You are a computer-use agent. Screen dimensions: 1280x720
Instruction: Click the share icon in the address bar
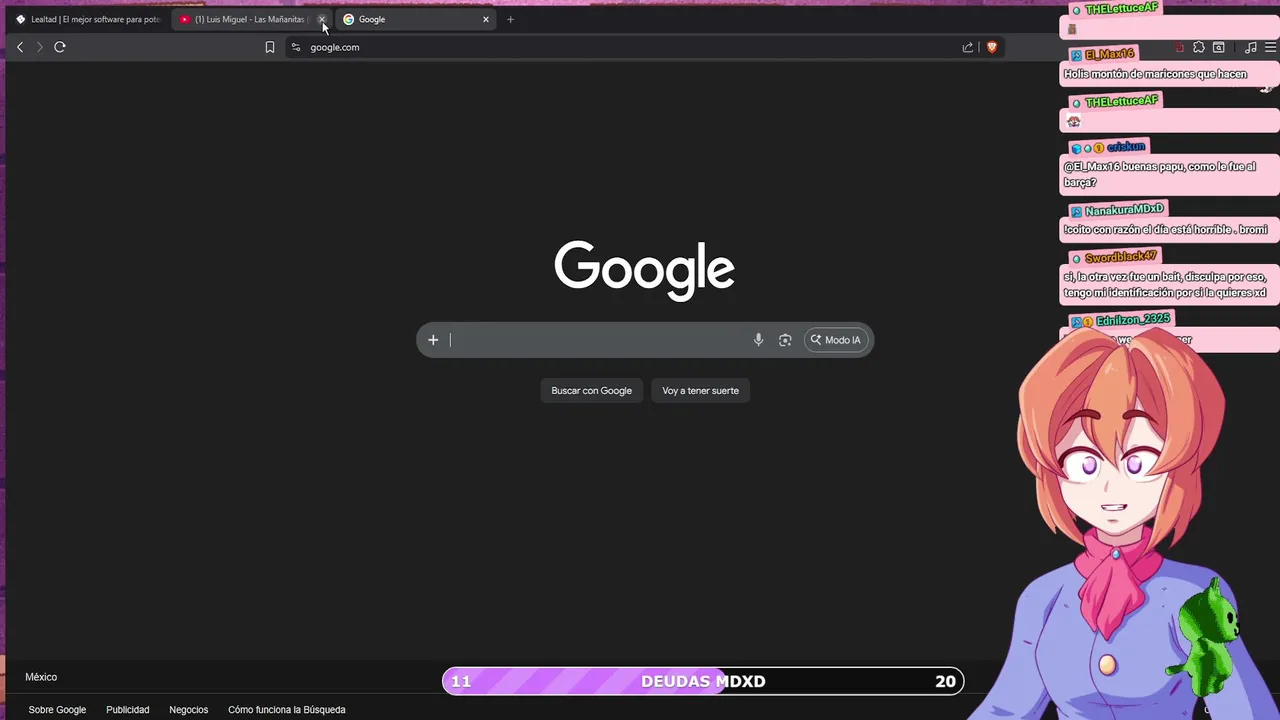967,47
